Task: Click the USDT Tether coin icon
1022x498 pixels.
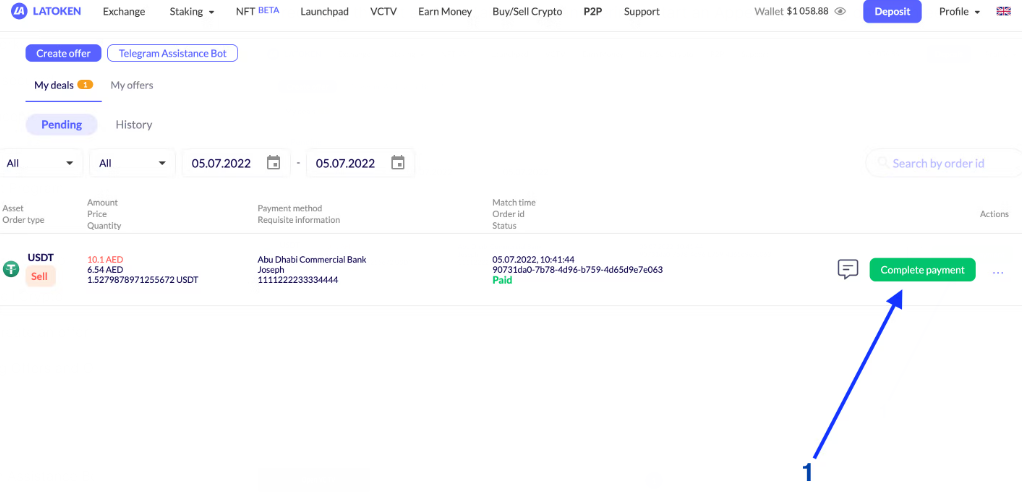Action: (11, 269)
